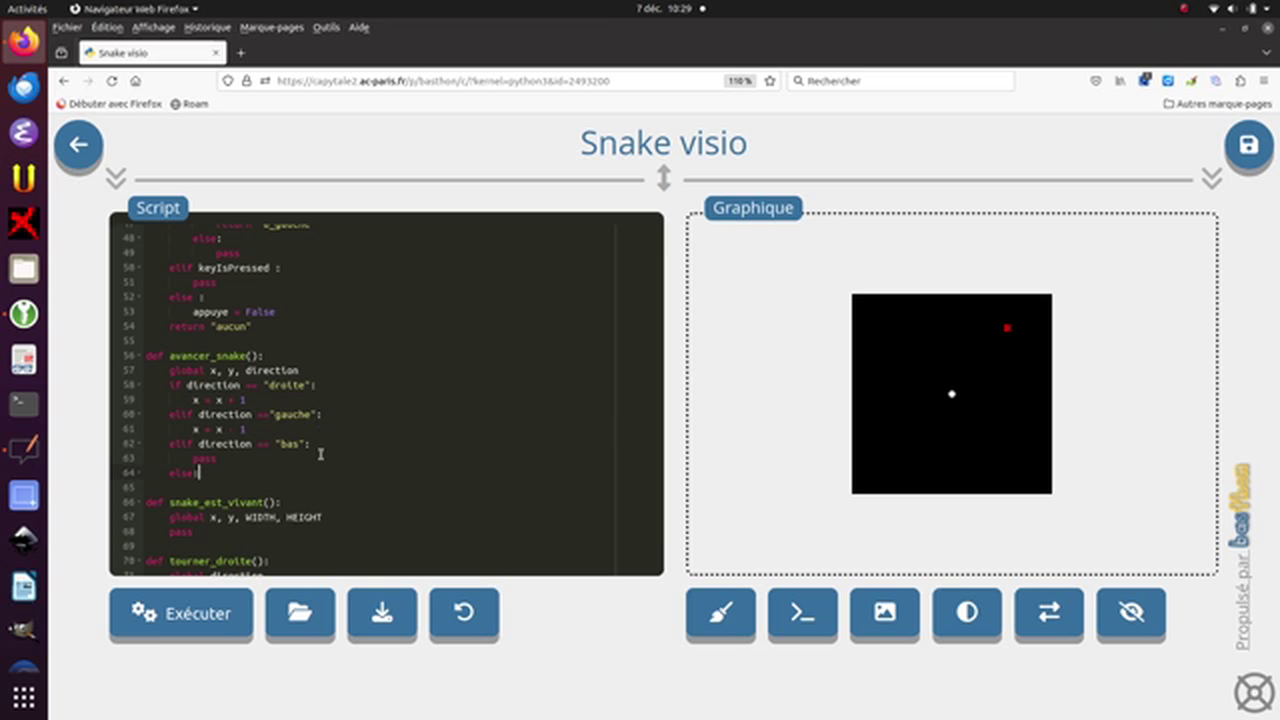Download the script via the download icon
This screenshot has height=720, width=1280.
point(381,613)
